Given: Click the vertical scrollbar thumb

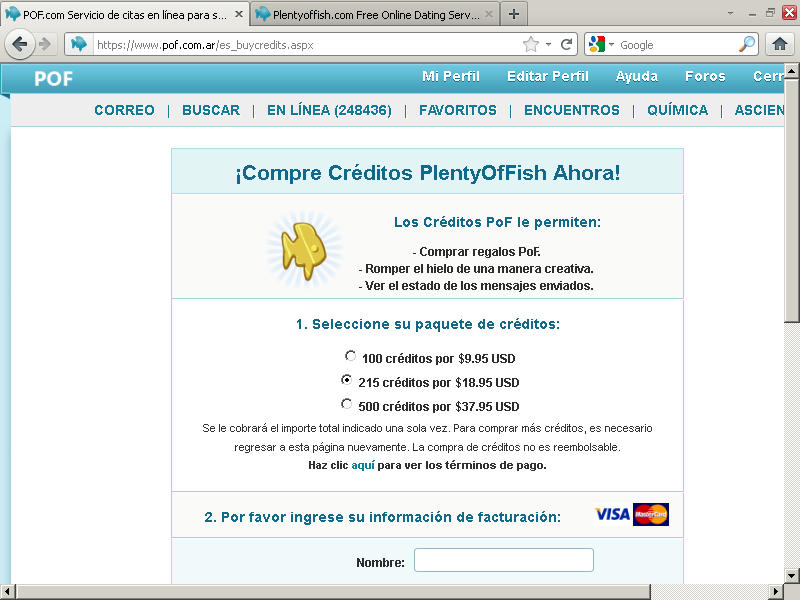Looking at the screenshot, I should coord(791,200).
